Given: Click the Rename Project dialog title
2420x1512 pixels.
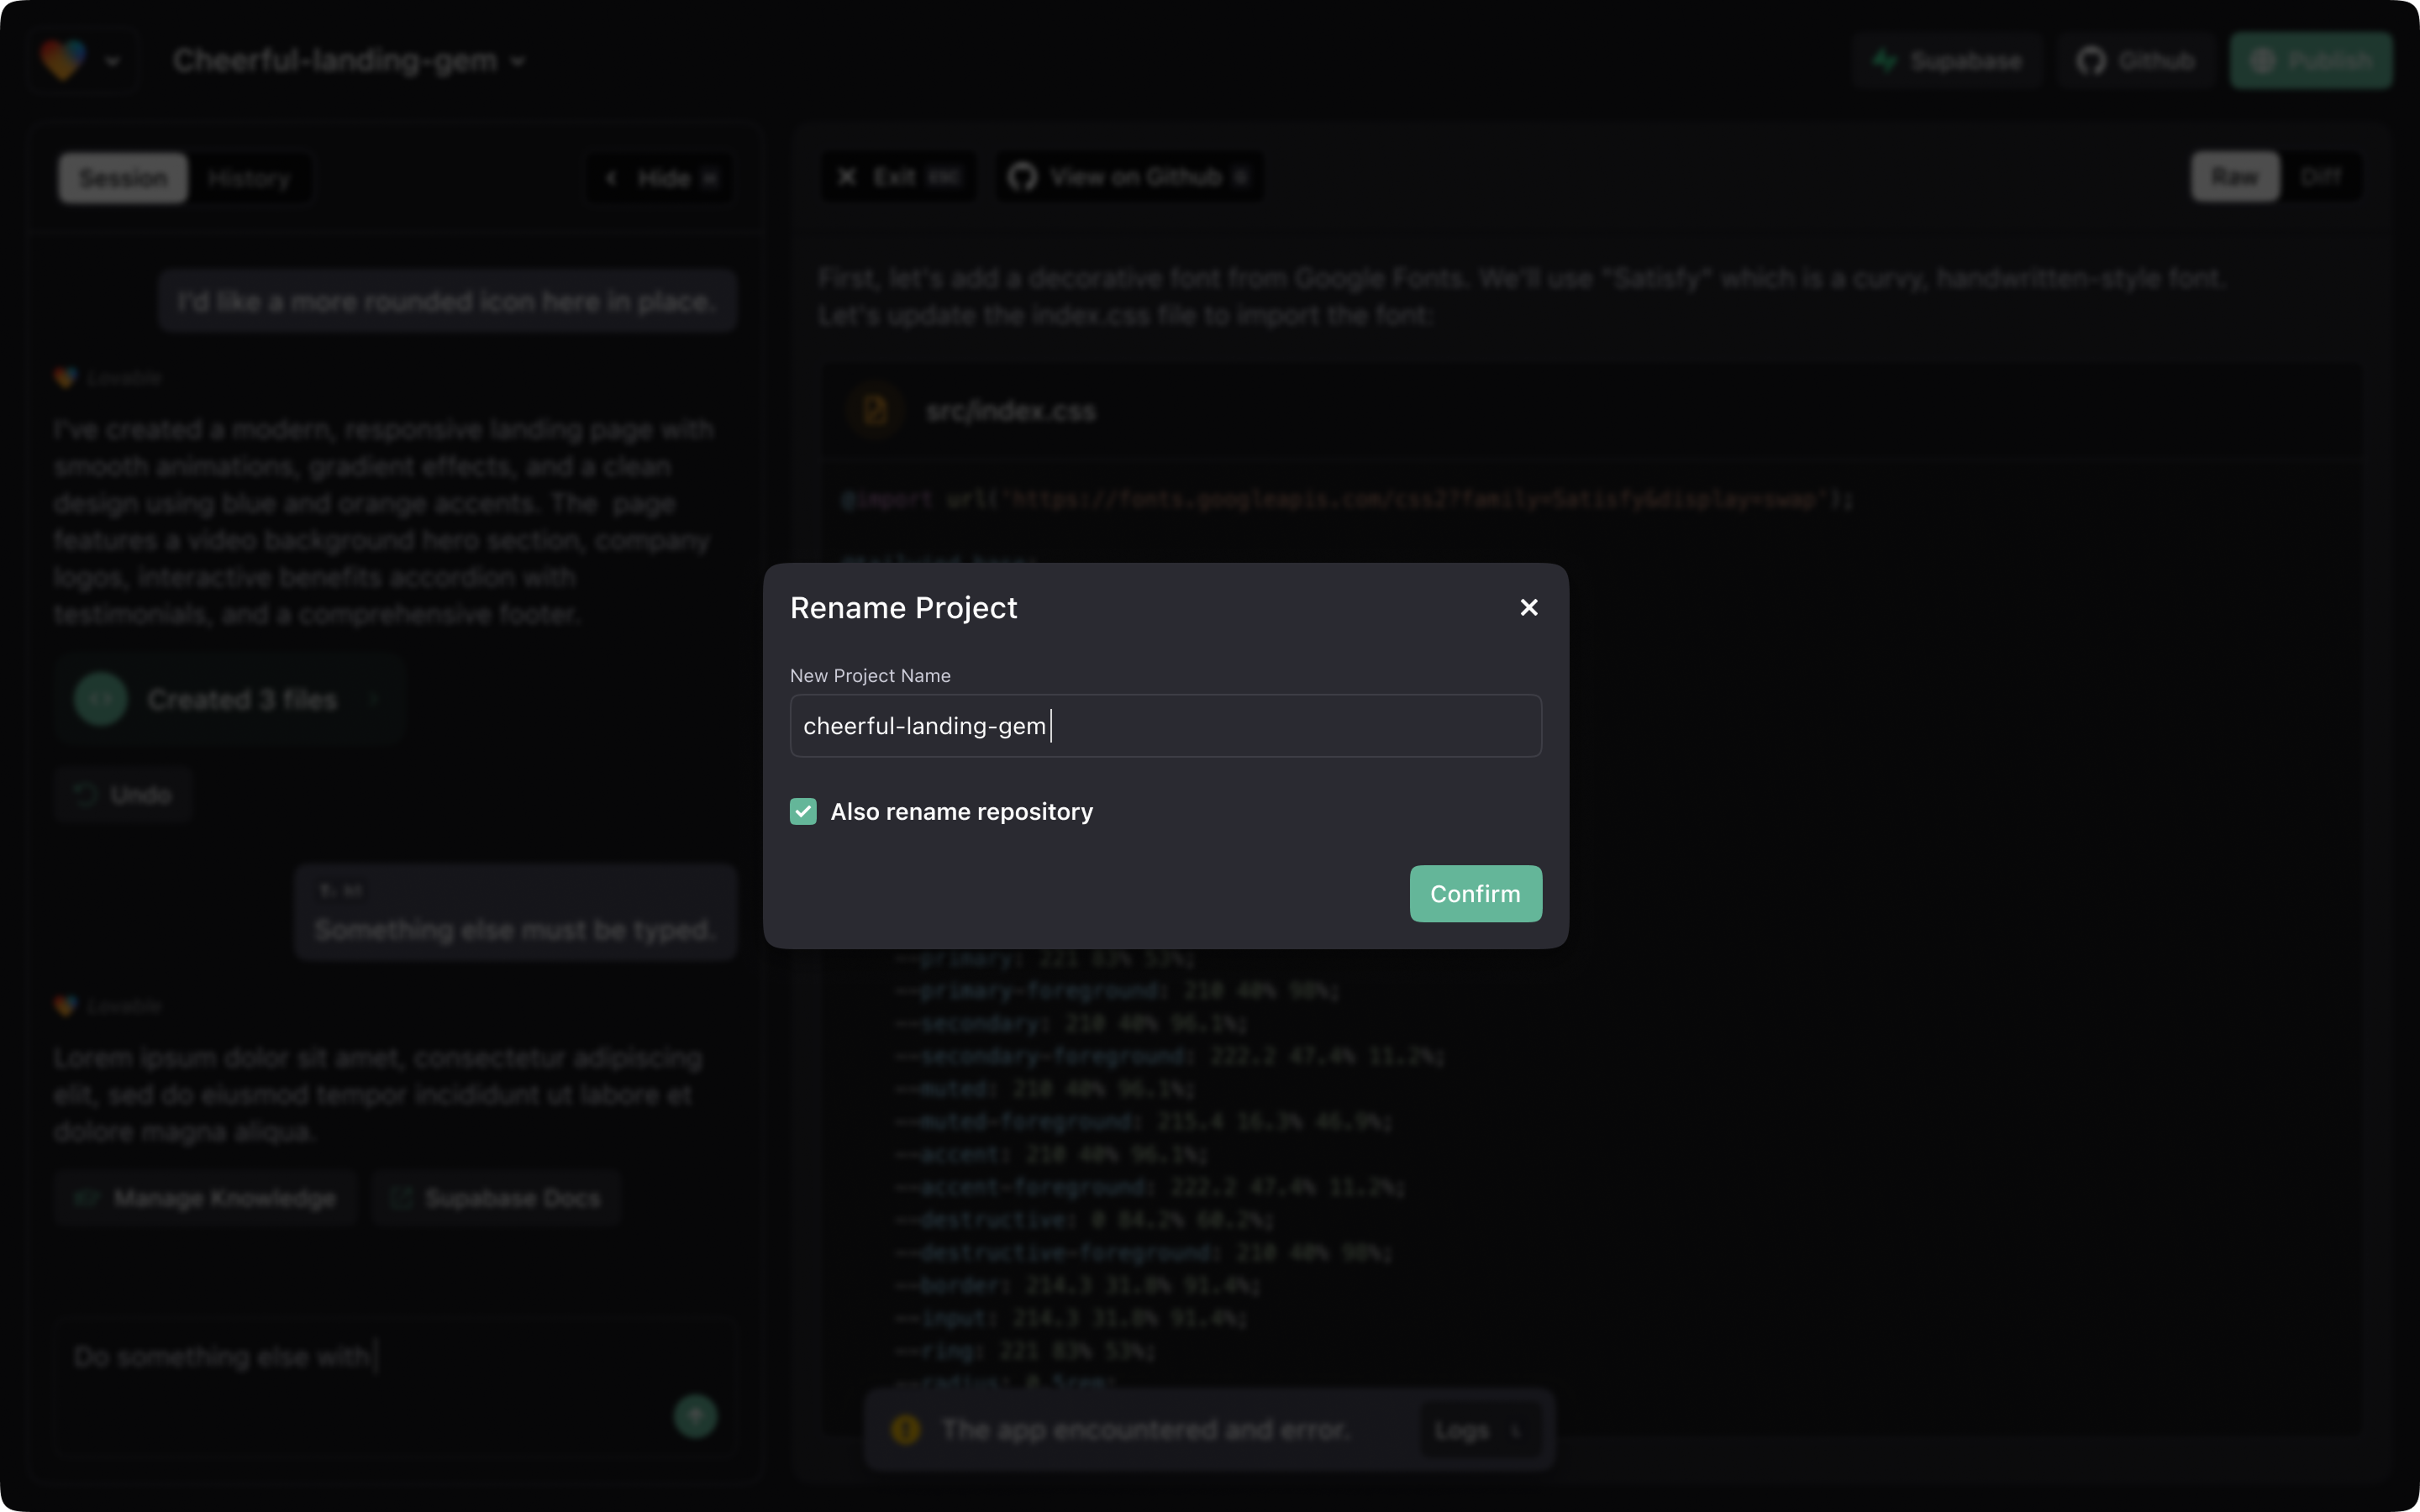Looking at the screenshot, I should [x=903, y=608].
